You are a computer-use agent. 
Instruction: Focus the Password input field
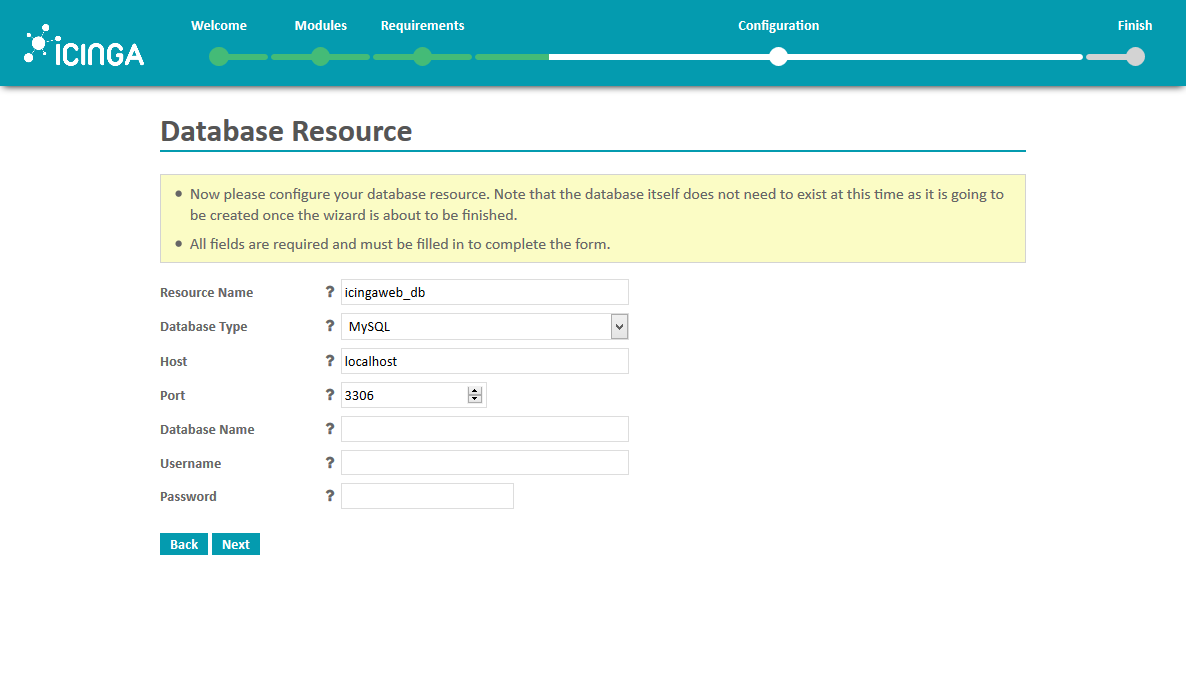(427, 496)
